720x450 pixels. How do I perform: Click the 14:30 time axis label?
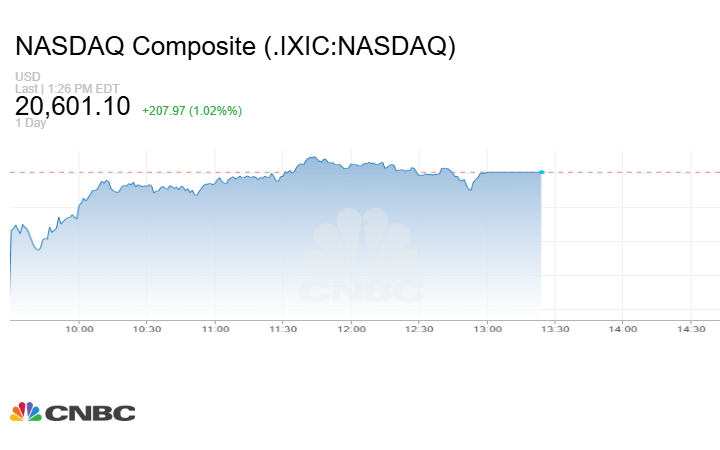[x=691, y=329]
